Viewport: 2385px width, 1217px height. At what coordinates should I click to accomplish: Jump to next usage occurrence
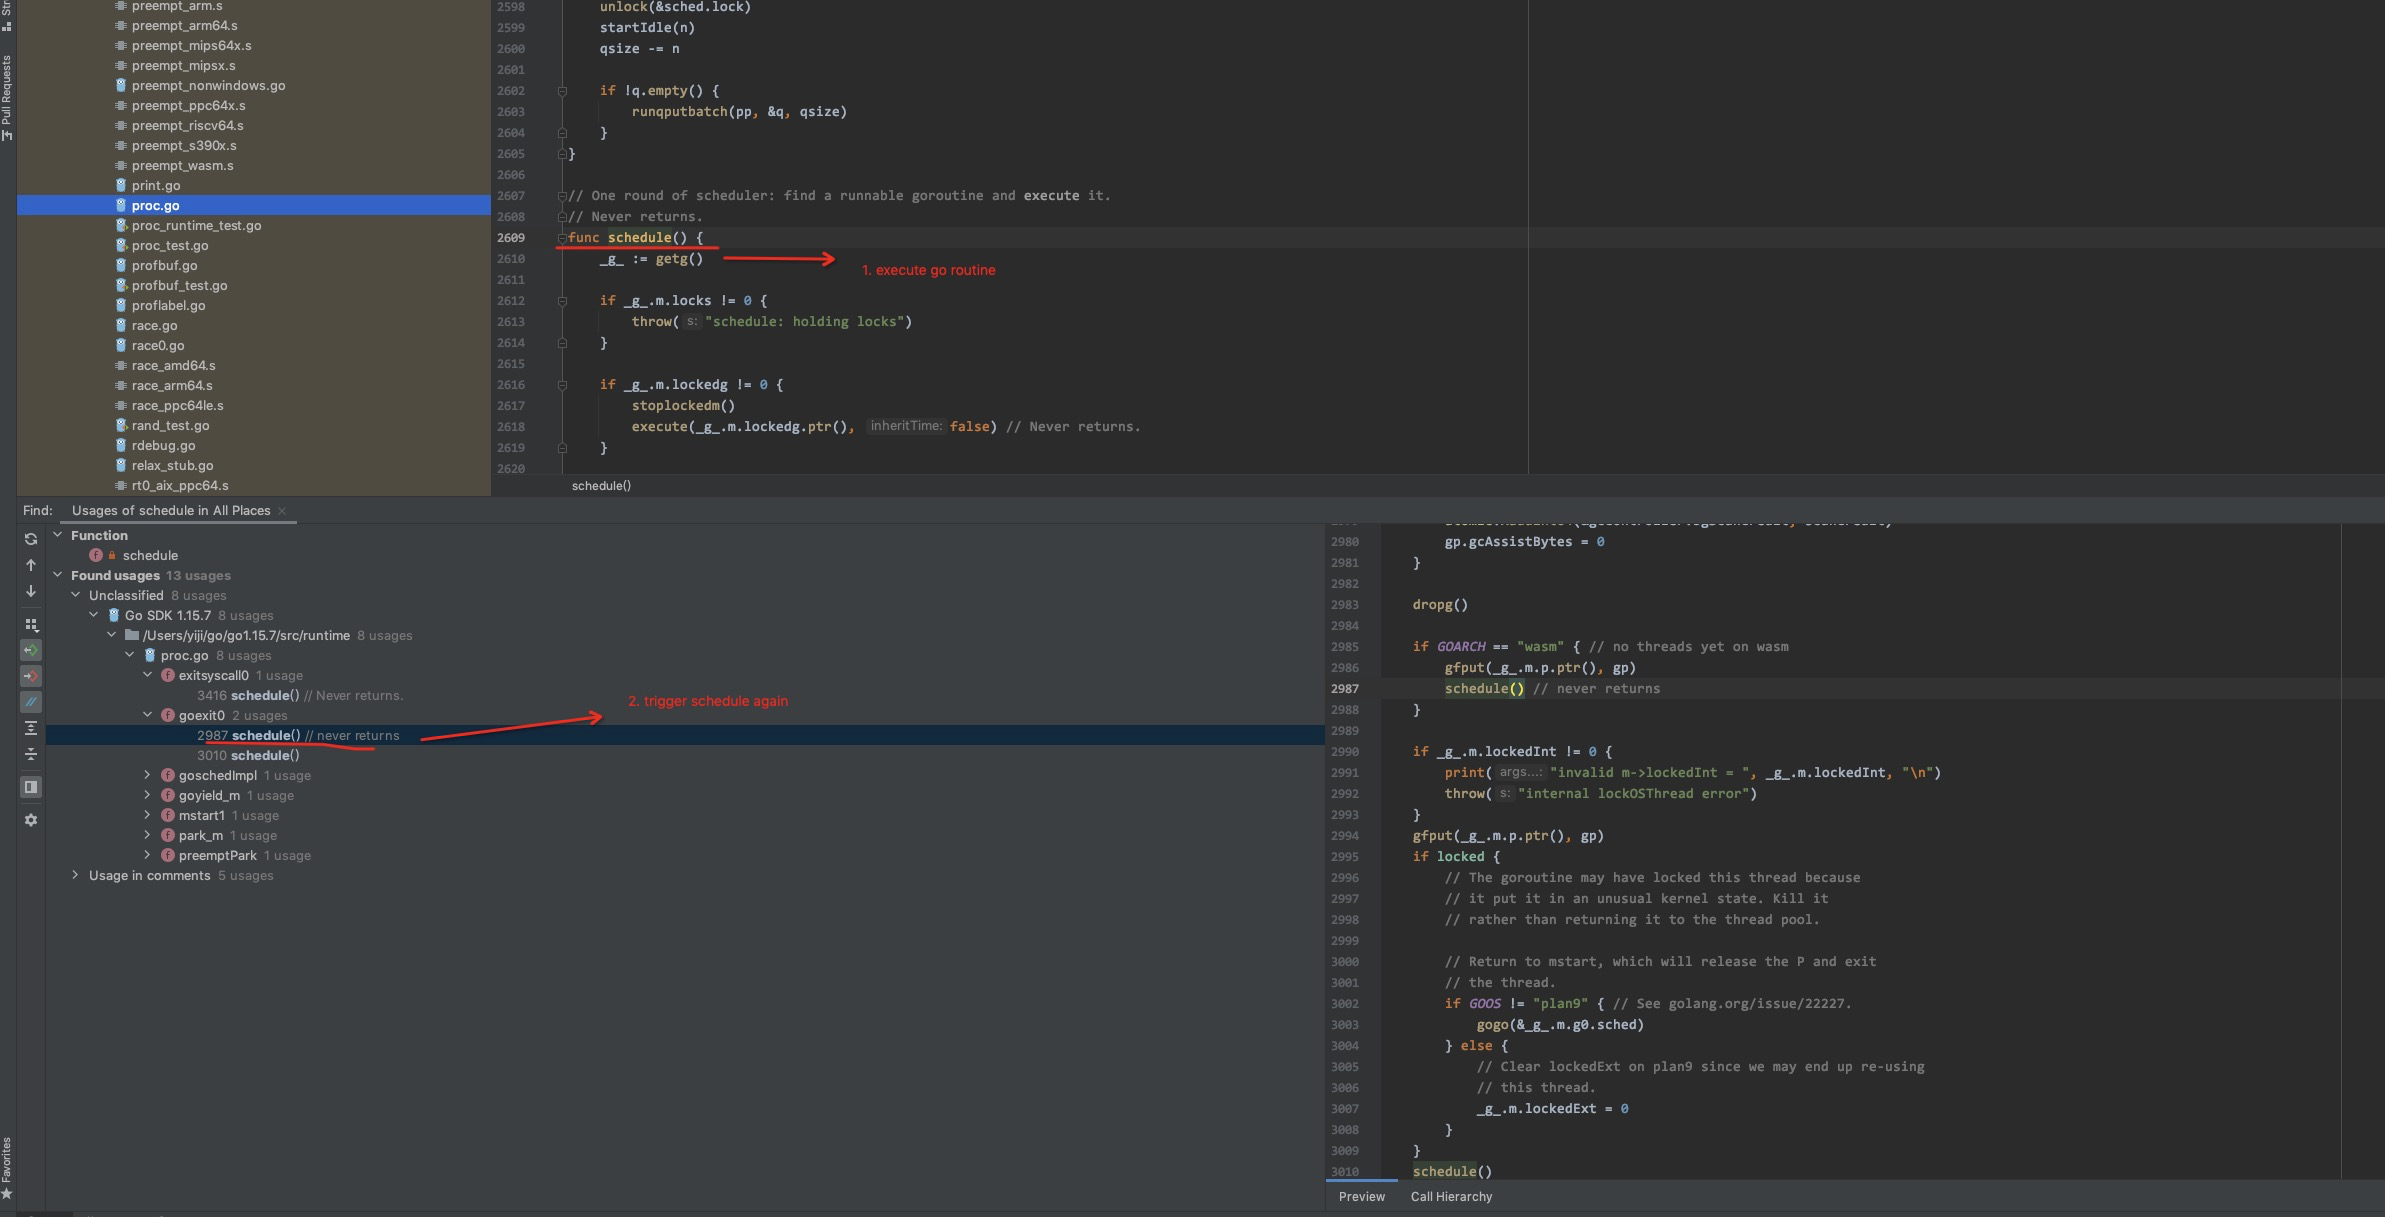point(31,591)
